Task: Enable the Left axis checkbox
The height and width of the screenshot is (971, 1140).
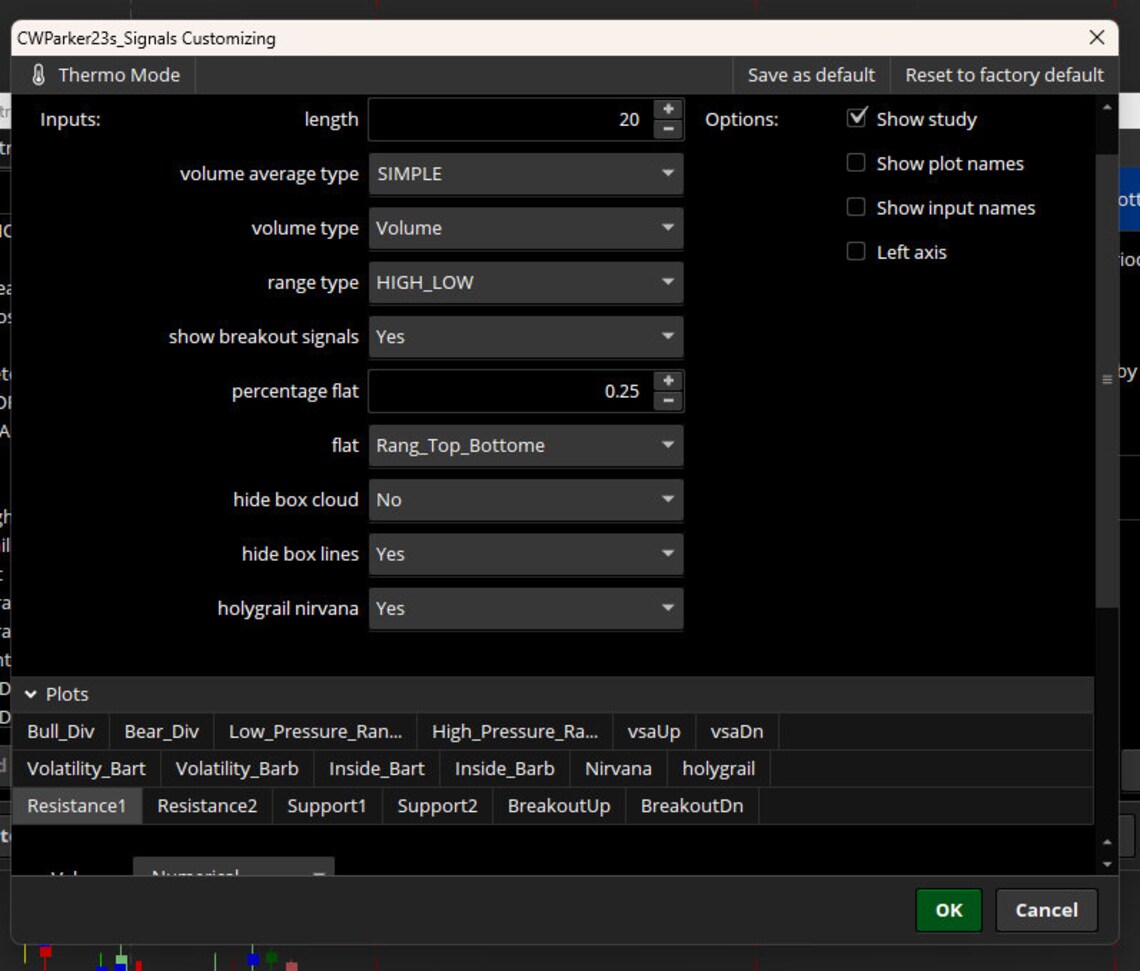Action: (x=856, y=251)
